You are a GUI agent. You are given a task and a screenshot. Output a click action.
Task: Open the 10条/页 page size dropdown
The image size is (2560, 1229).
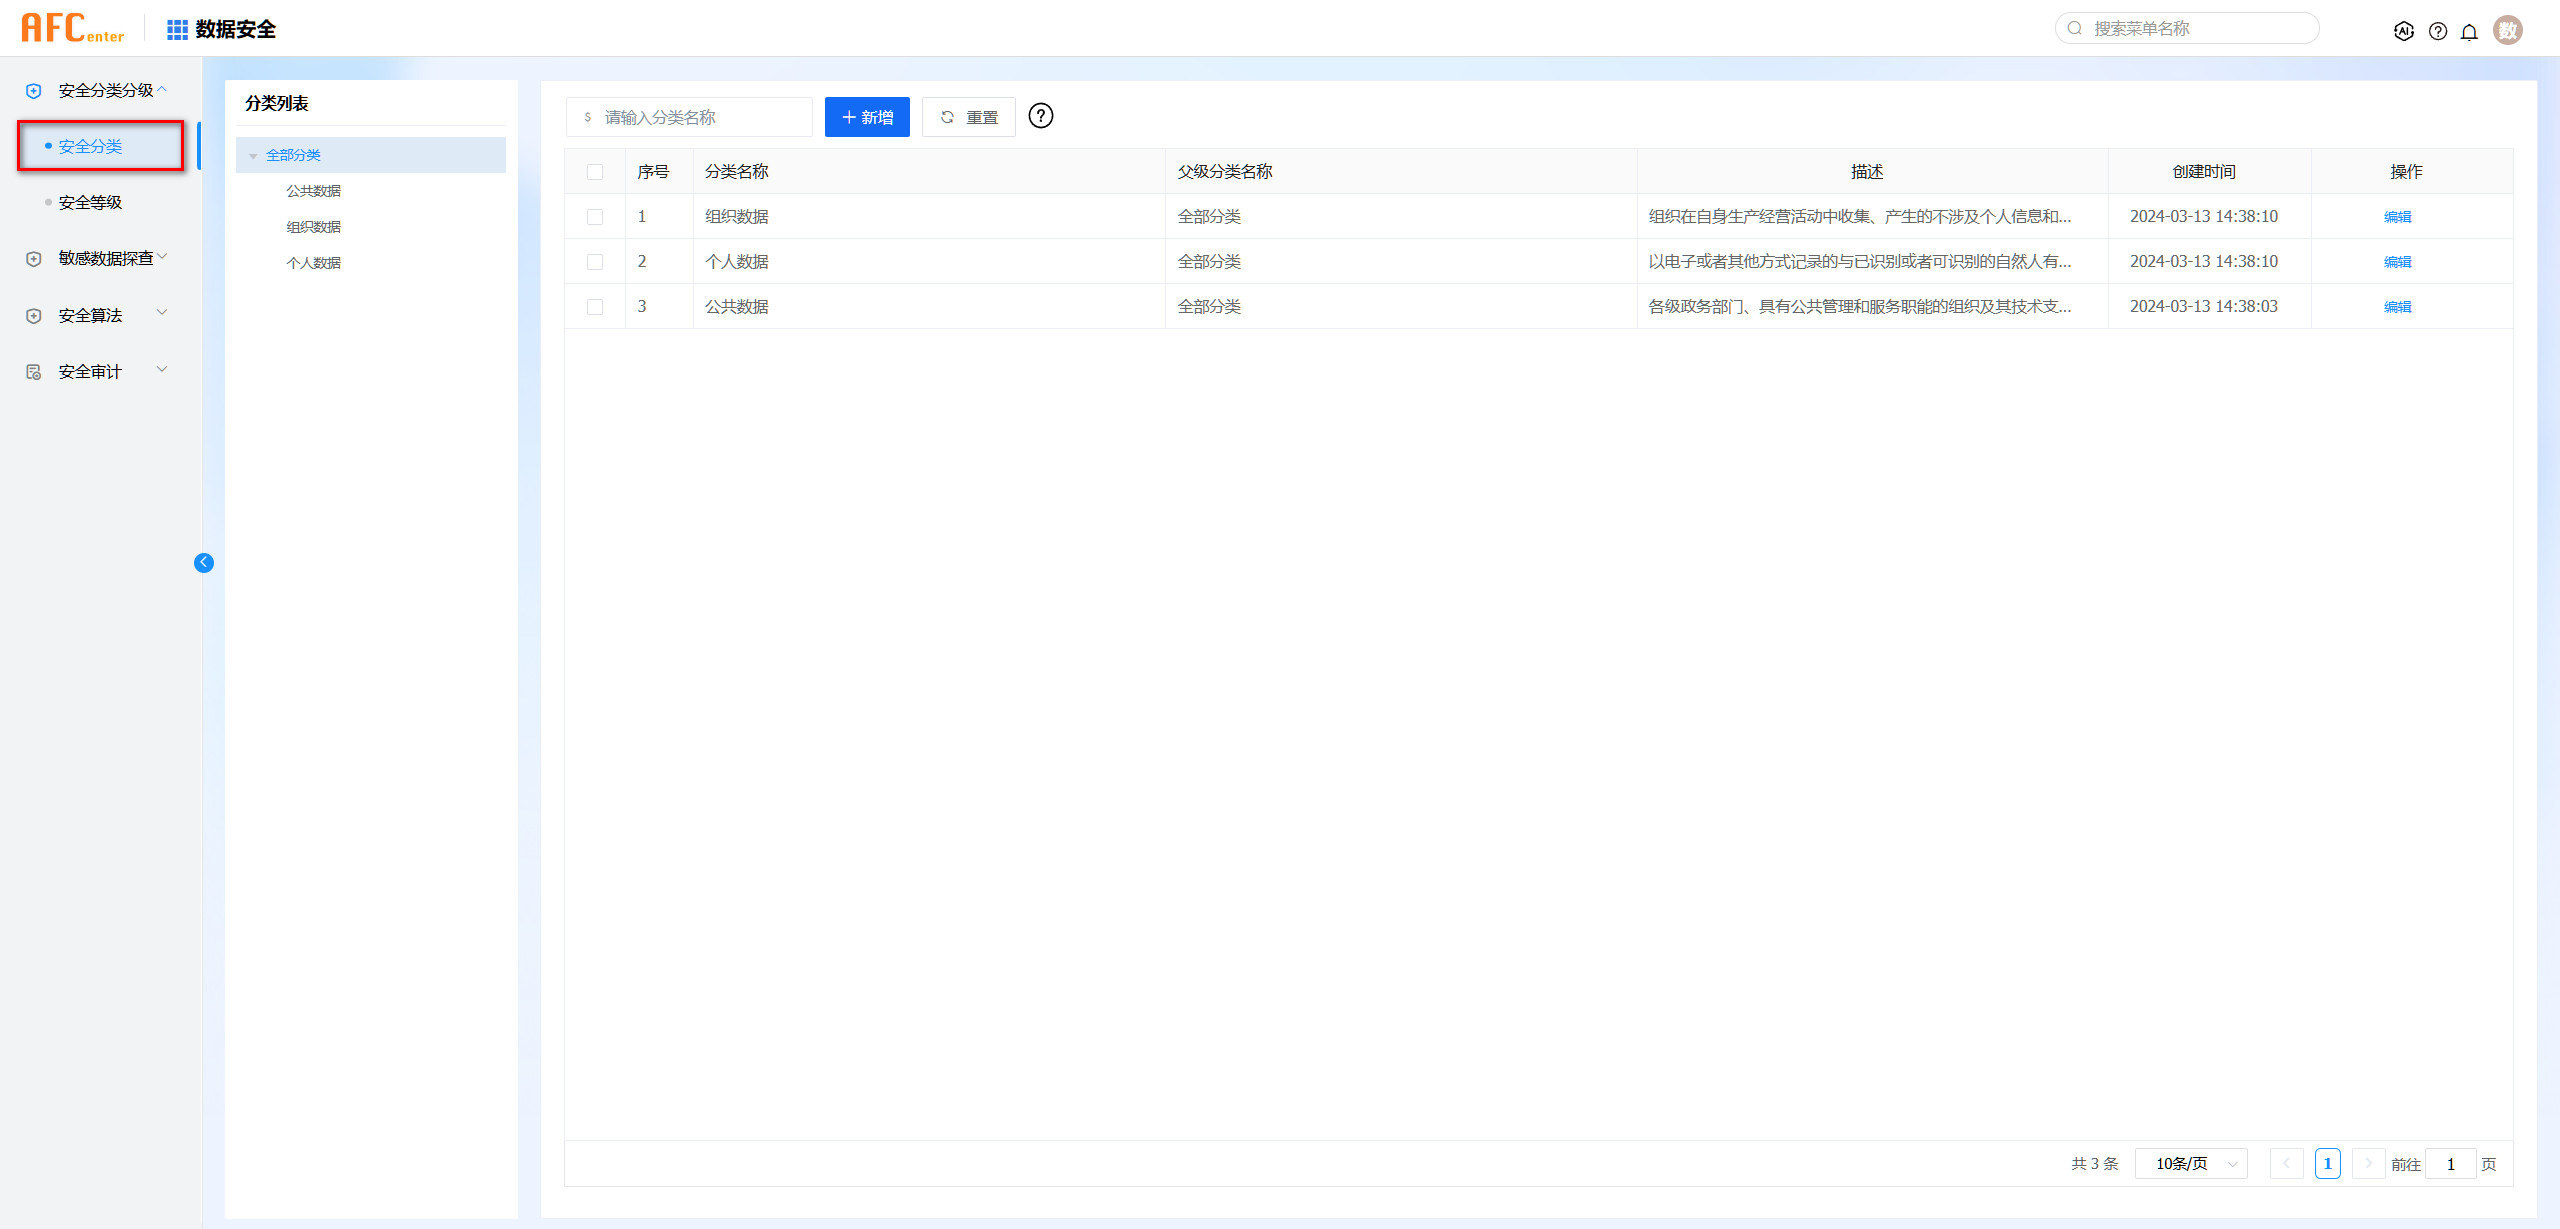tap(2190, 1164)
